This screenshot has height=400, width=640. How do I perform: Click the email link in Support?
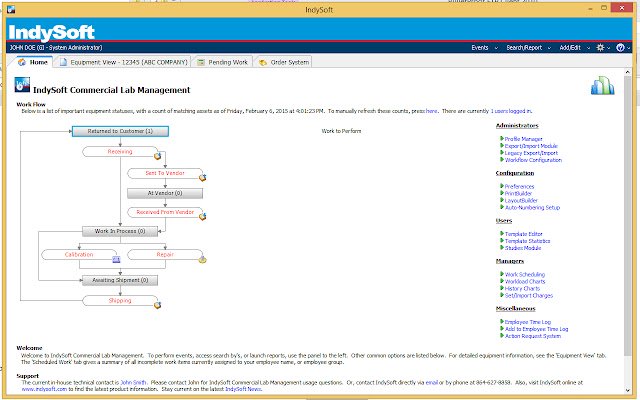432,382
